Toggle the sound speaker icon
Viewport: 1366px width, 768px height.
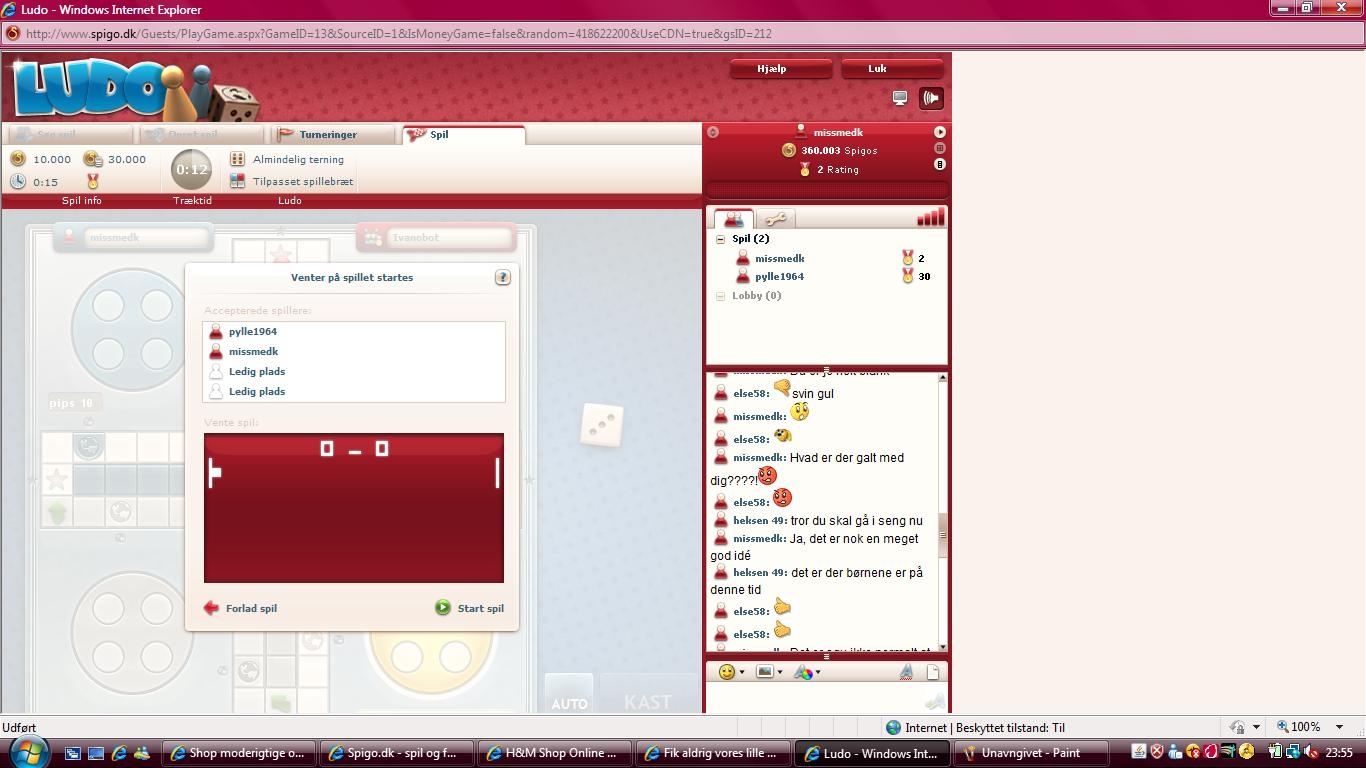coord(931,98)
